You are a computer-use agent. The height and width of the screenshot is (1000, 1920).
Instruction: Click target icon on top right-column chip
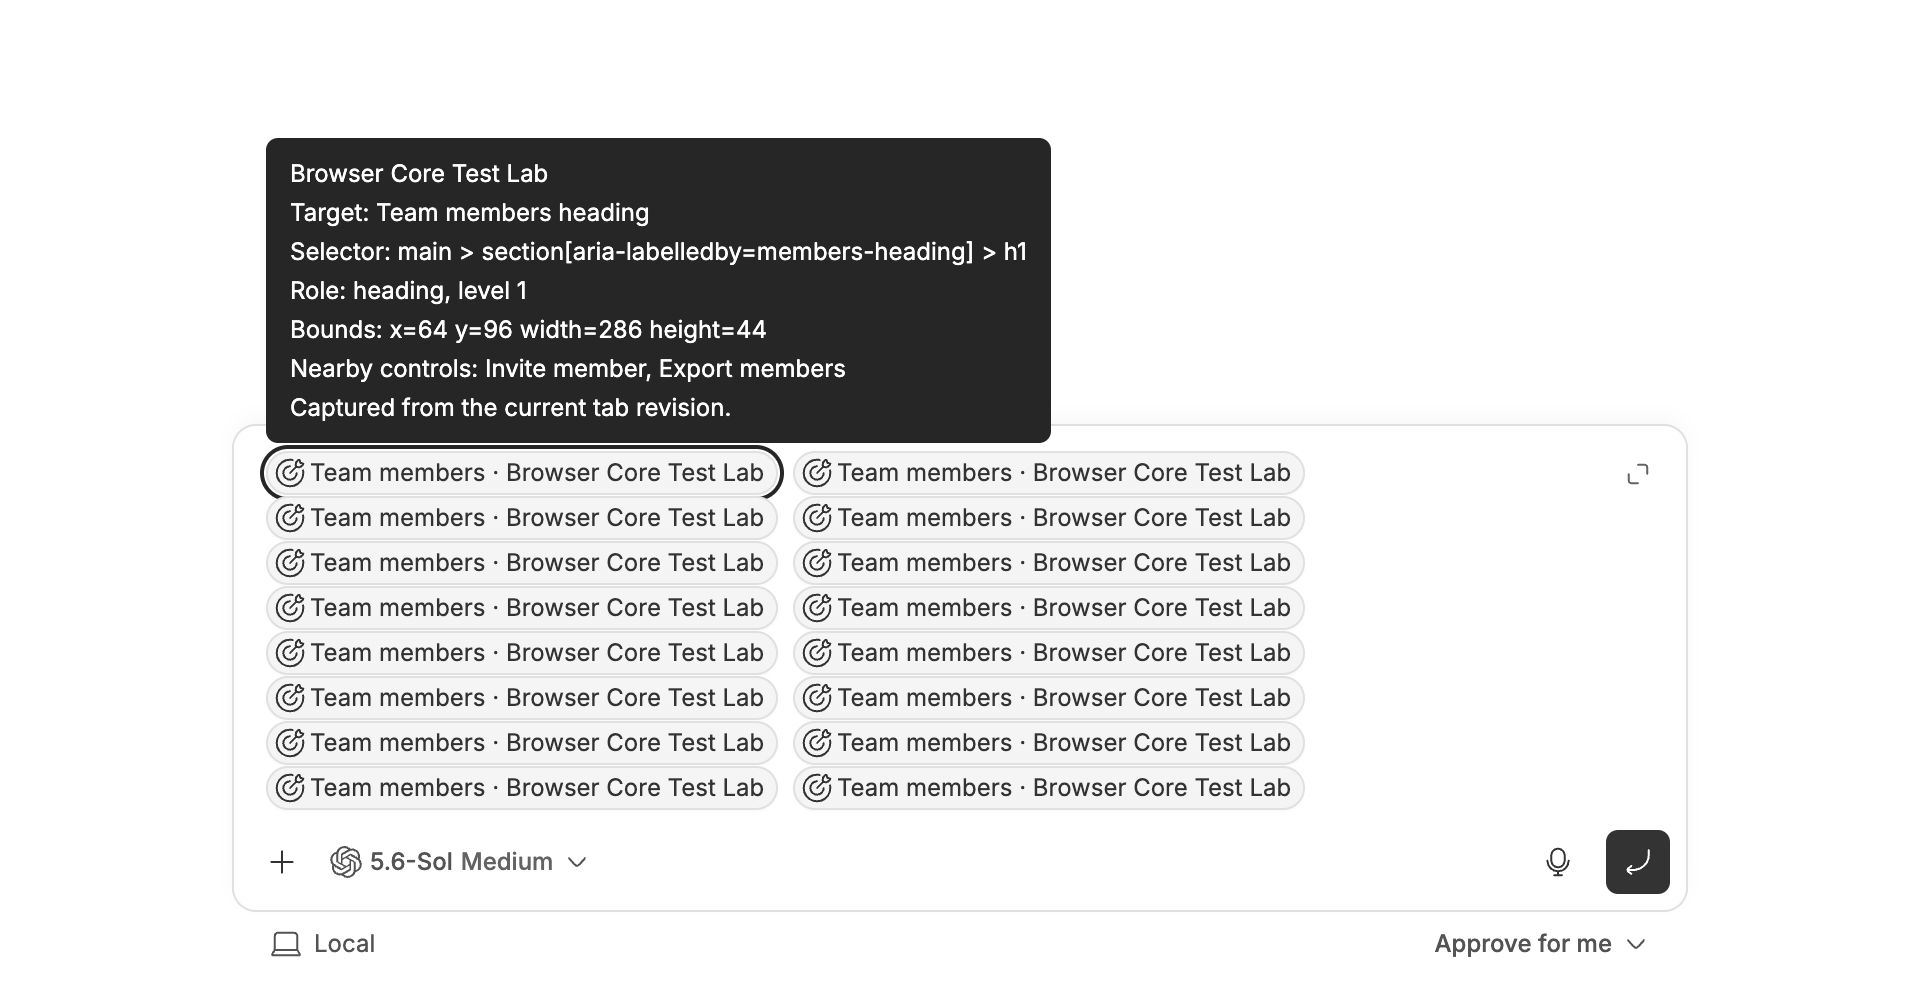click(817, 473)
